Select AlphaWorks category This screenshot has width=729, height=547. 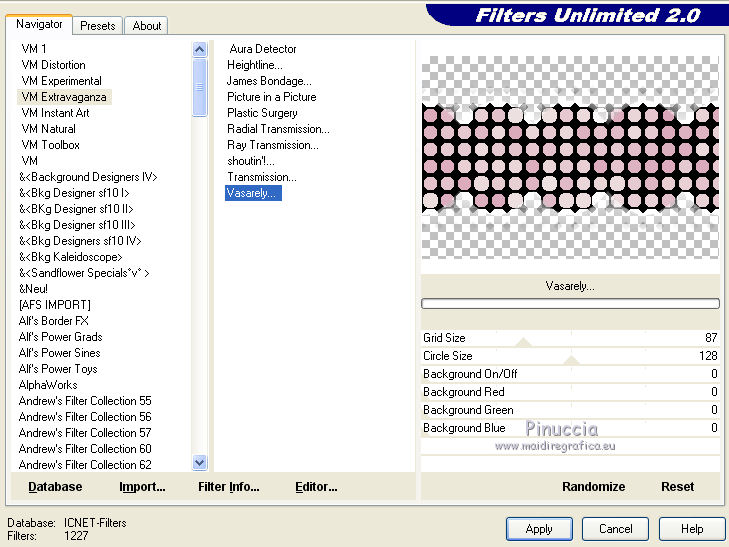(x=48, y=385)
